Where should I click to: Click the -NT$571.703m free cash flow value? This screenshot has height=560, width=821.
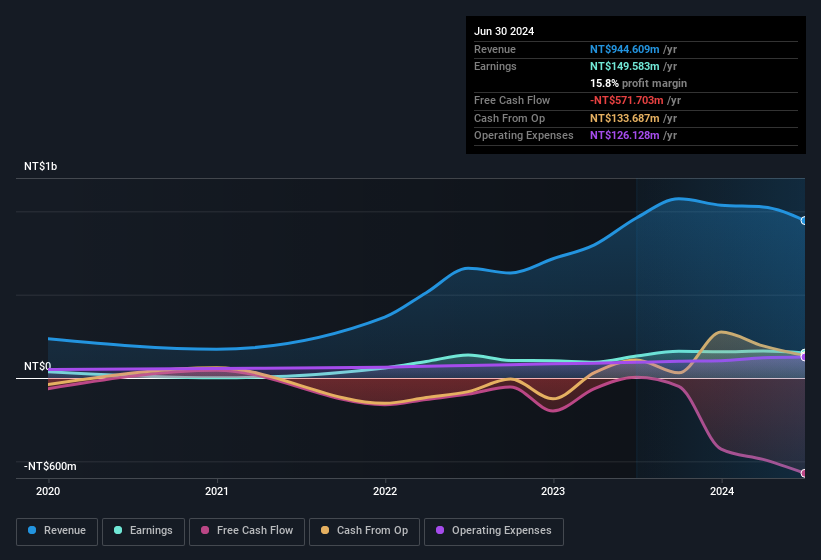[x=627, y=100]
